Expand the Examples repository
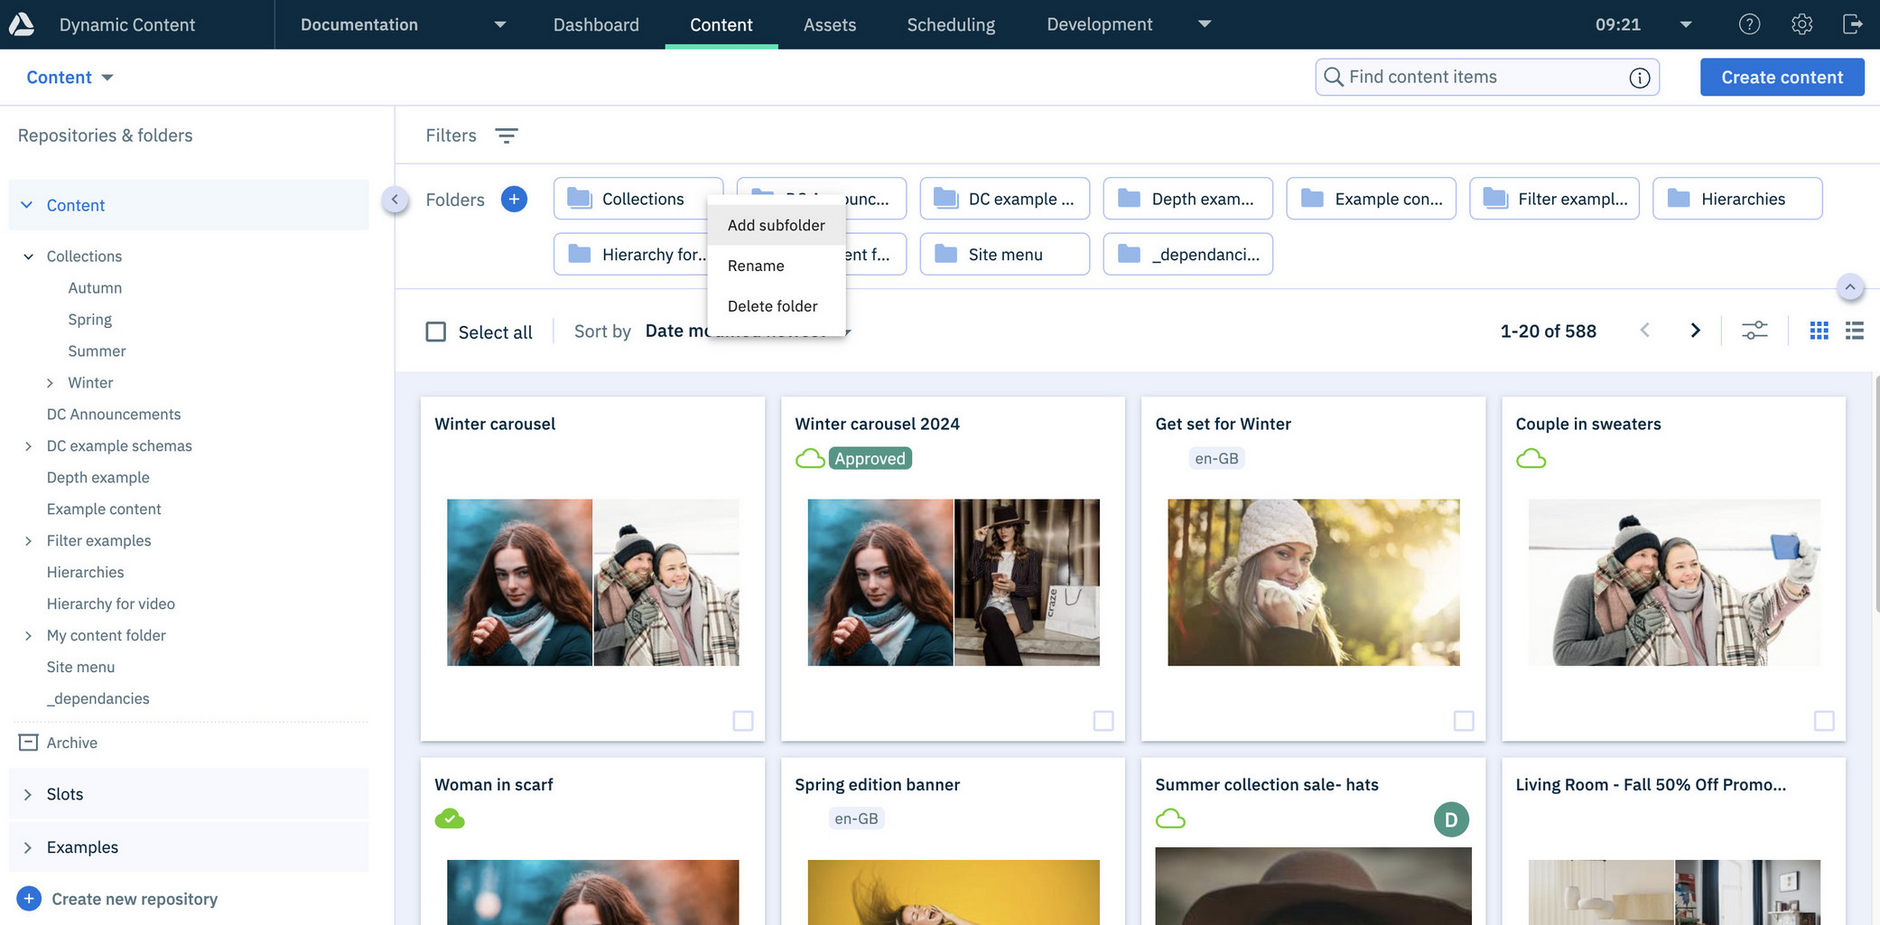 28,847
